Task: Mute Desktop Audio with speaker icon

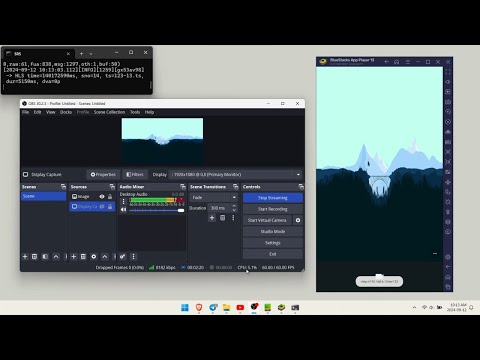Action: click(x=124, y=210)
